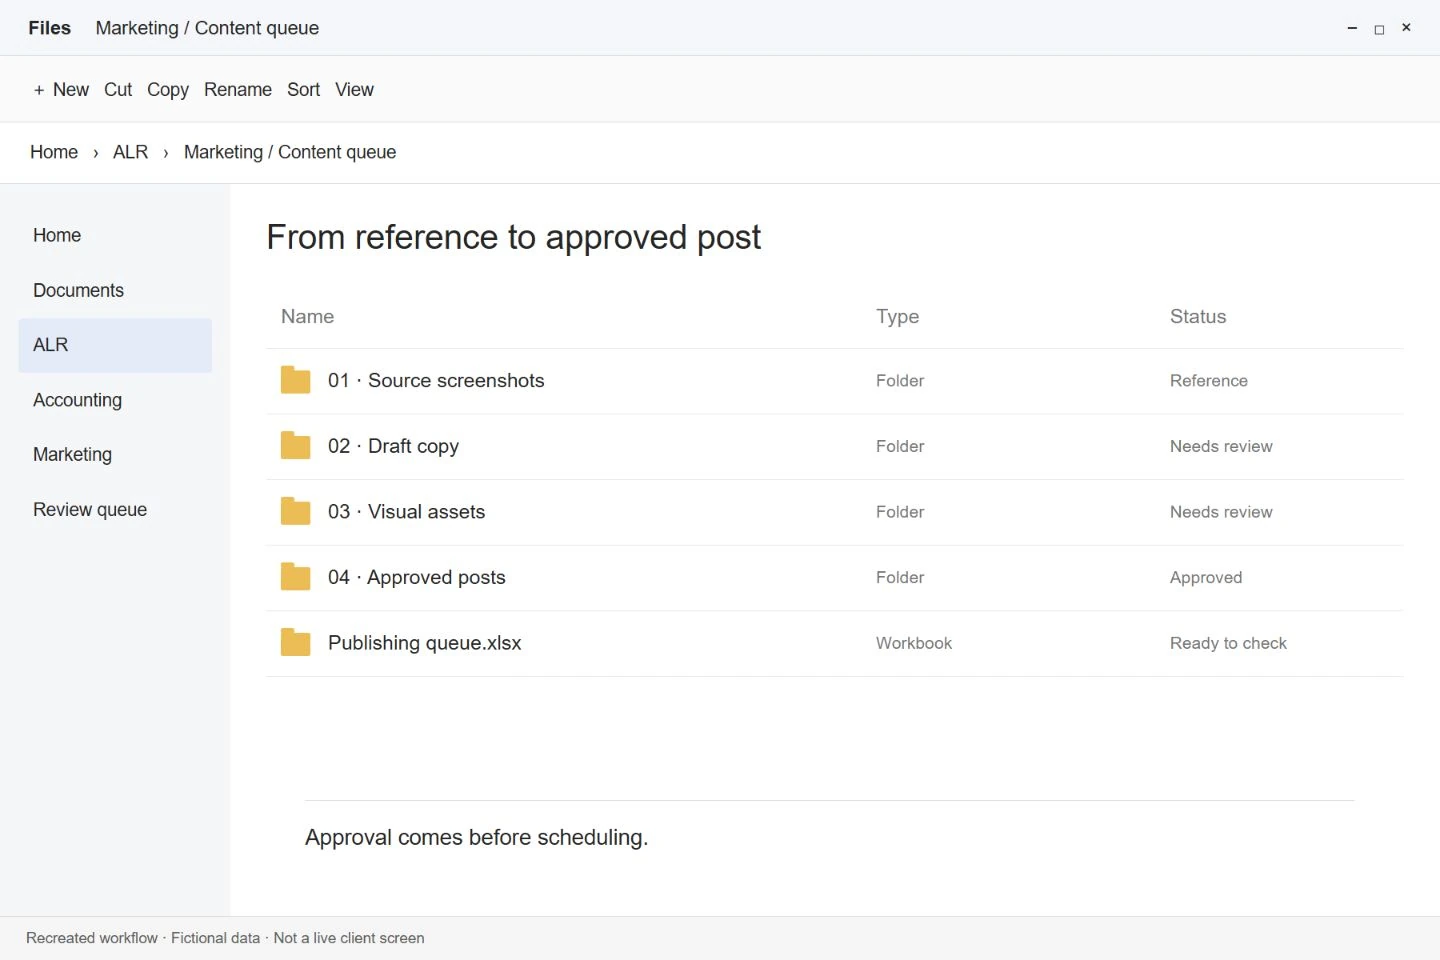Open the View menu

(x=354, y=90)
